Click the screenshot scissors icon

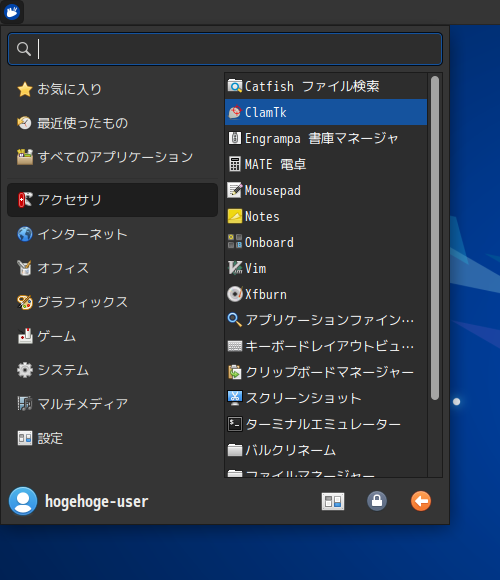coord(234,398)
